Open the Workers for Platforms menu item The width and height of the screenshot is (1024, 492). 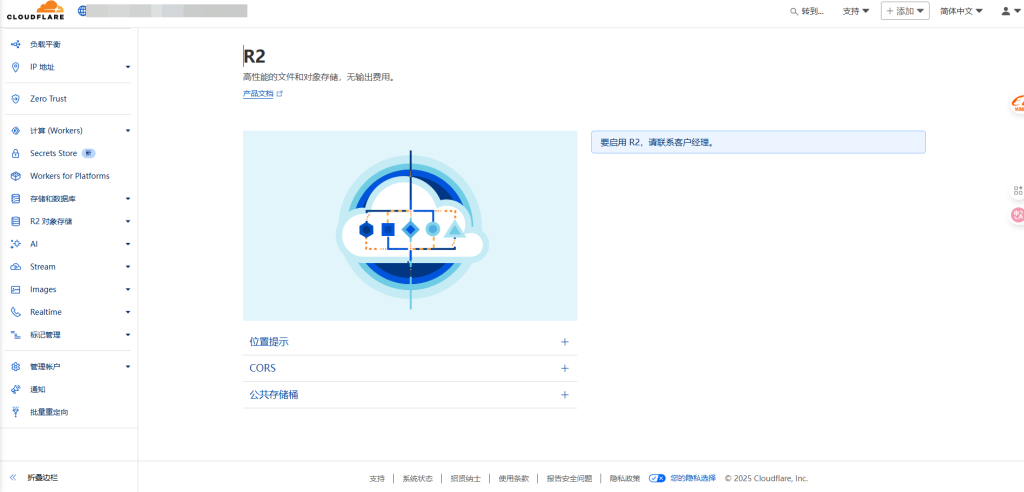69,176
